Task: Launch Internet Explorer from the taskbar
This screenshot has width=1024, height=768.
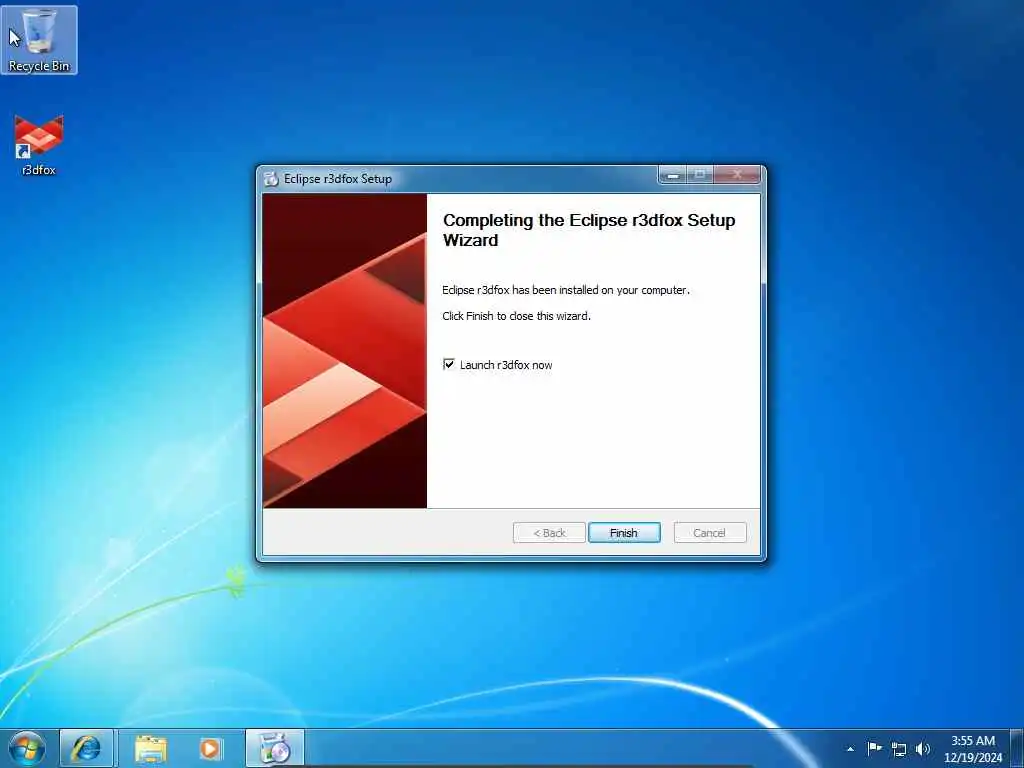Action: tap(86, 748)
